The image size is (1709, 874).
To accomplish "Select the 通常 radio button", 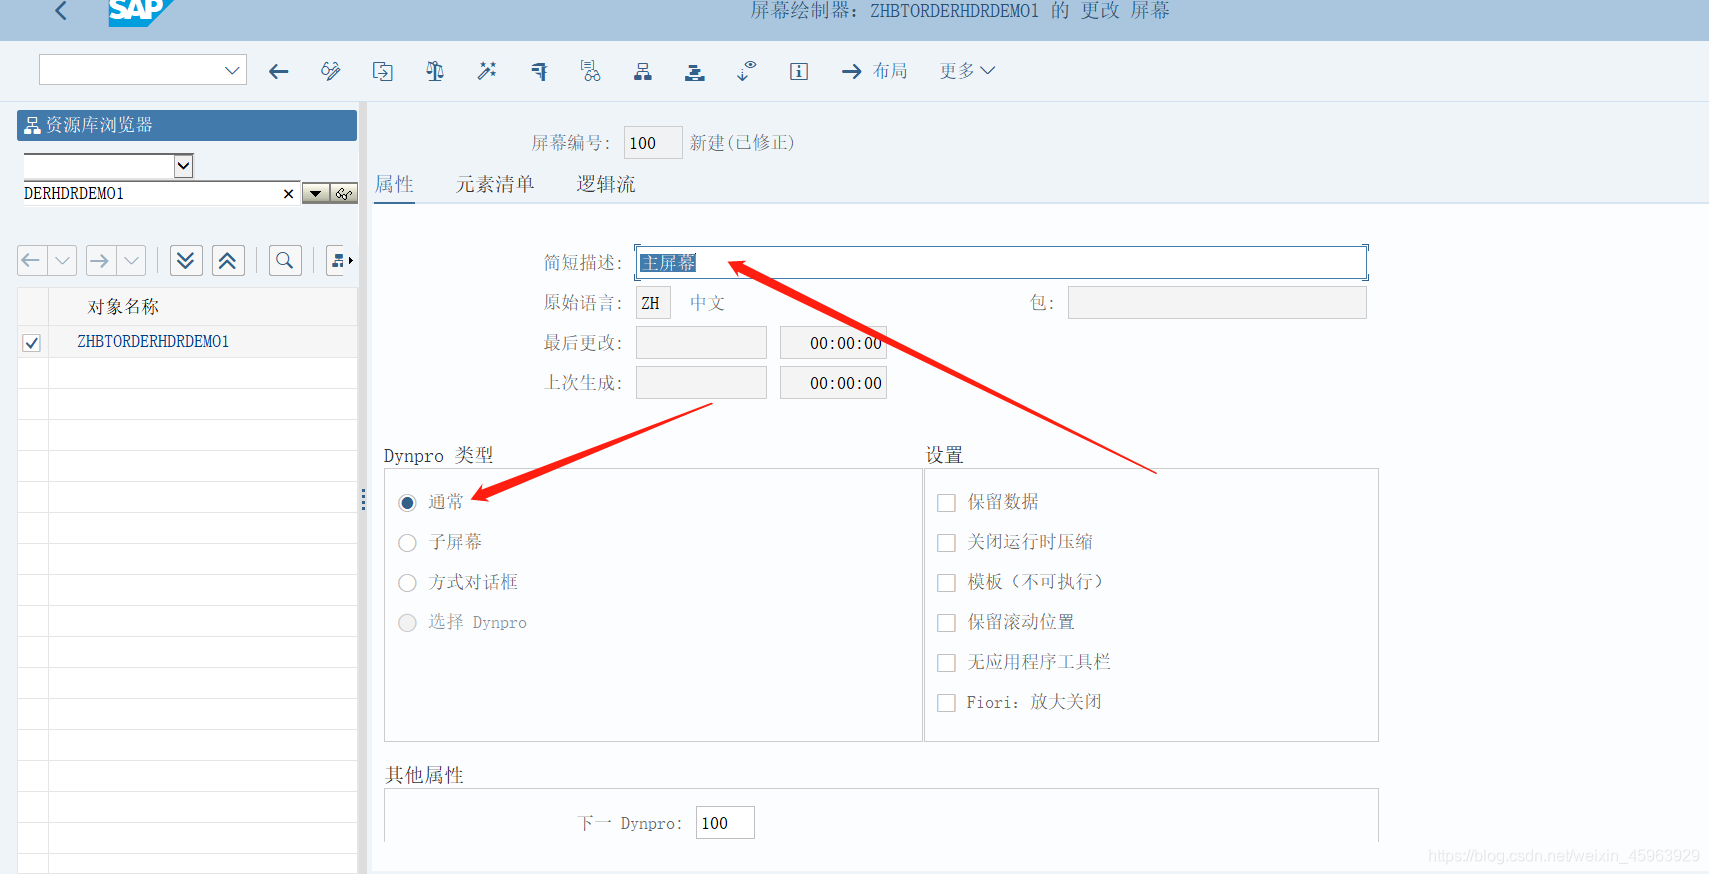I will click(407, 503).
